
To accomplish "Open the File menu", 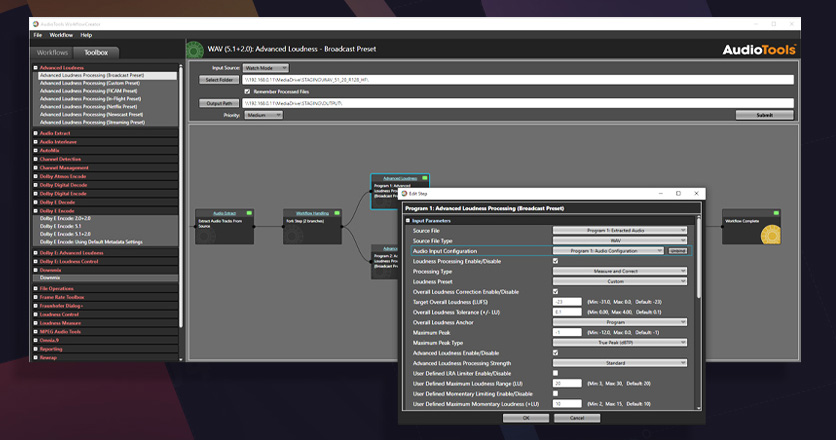I will click(x=38, y=35).
